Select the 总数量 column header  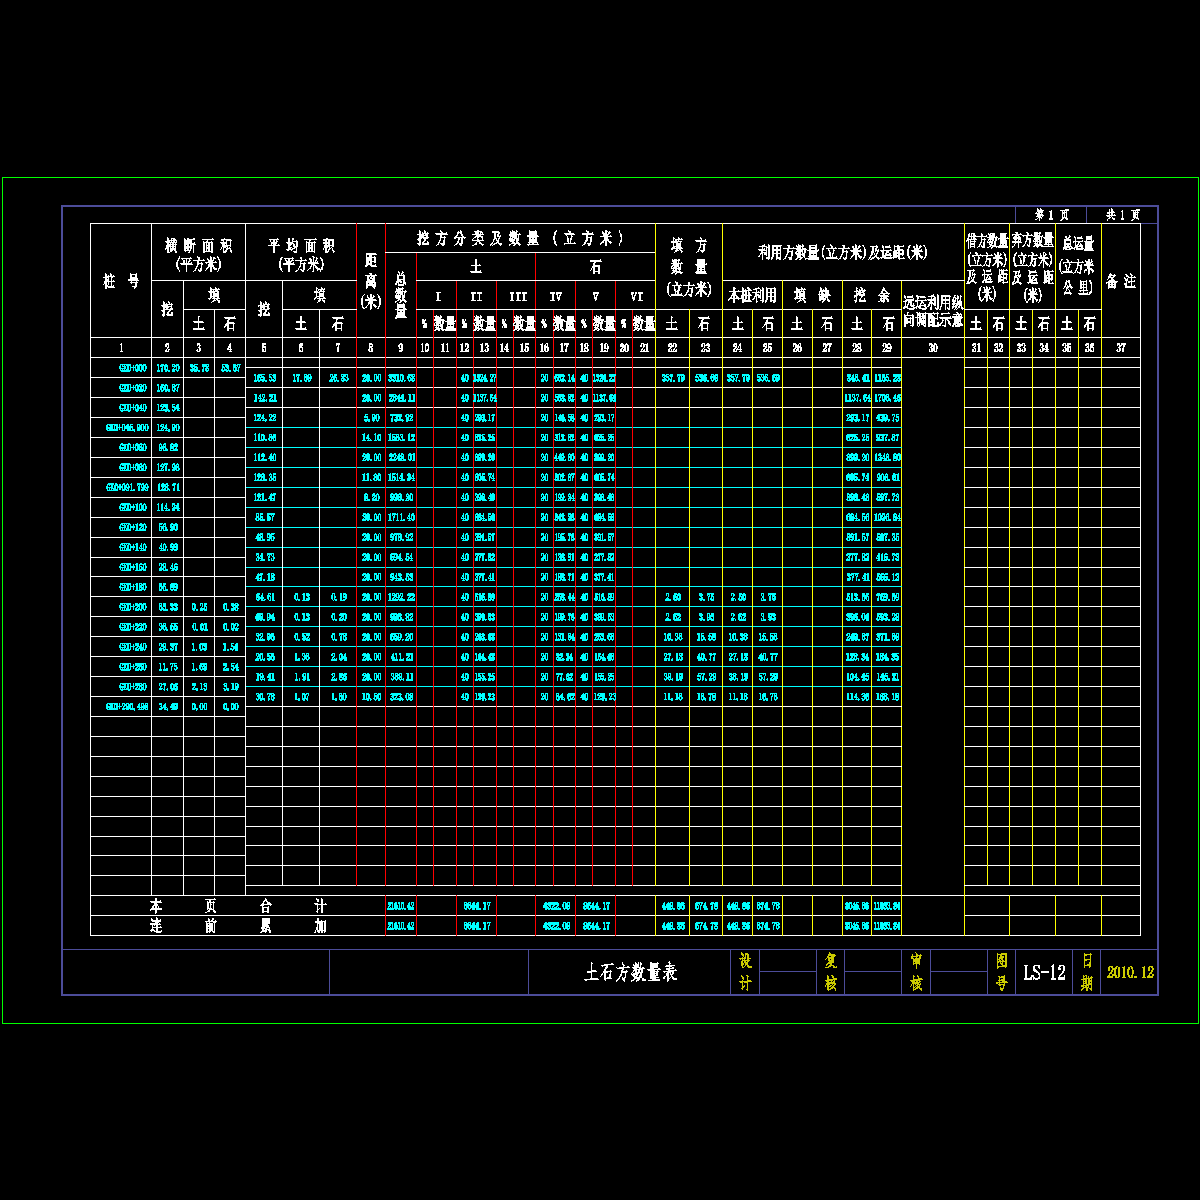[401, 295]
